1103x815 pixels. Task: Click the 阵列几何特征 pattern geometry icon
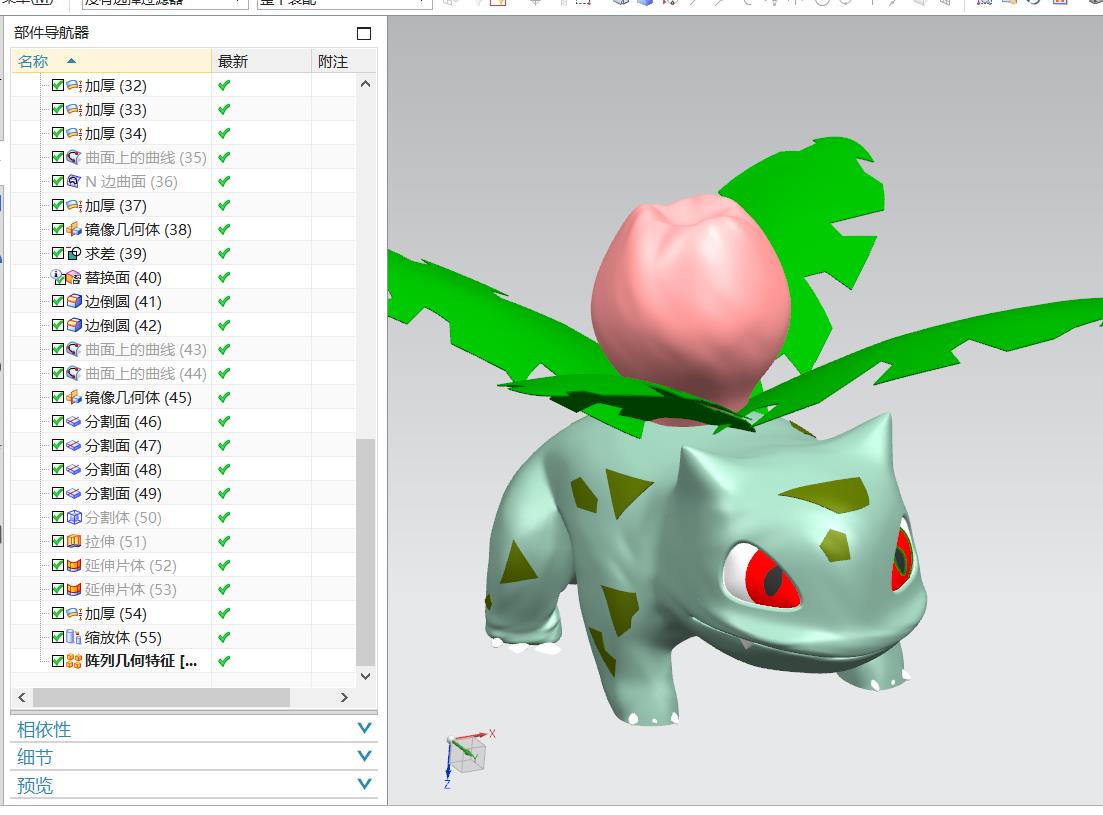pos(74,662)
